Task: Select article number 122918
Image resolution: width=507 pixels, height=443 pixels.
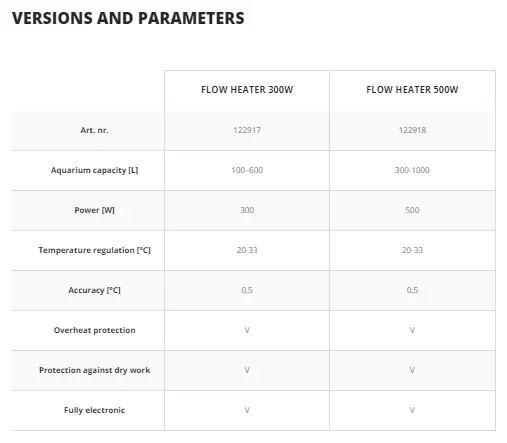Action: pos(412,130)
